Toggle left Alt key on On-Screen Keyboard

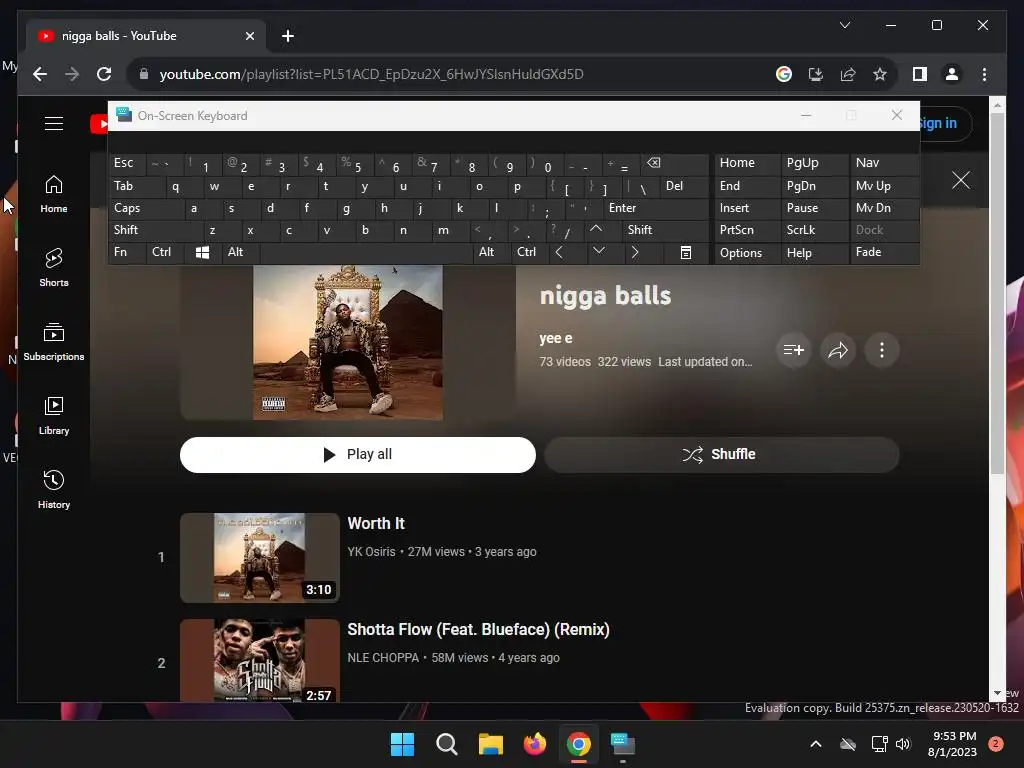pos(240,252)
